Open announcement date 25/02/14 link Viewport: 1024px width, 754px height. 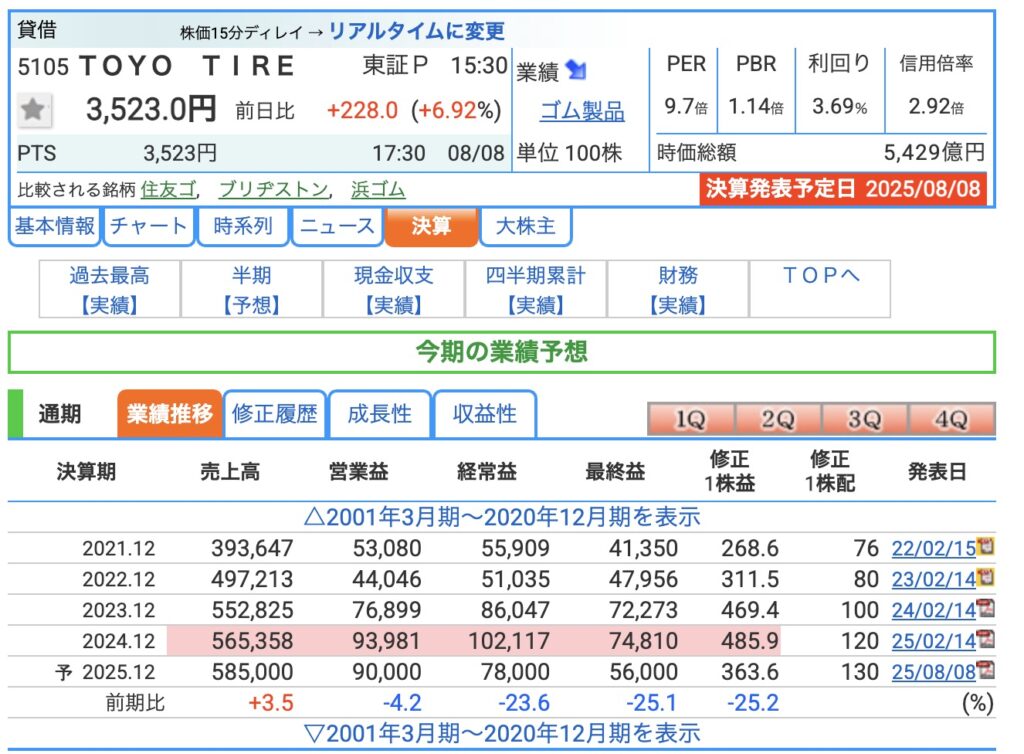pyautogui.click(x=933, y=641)
